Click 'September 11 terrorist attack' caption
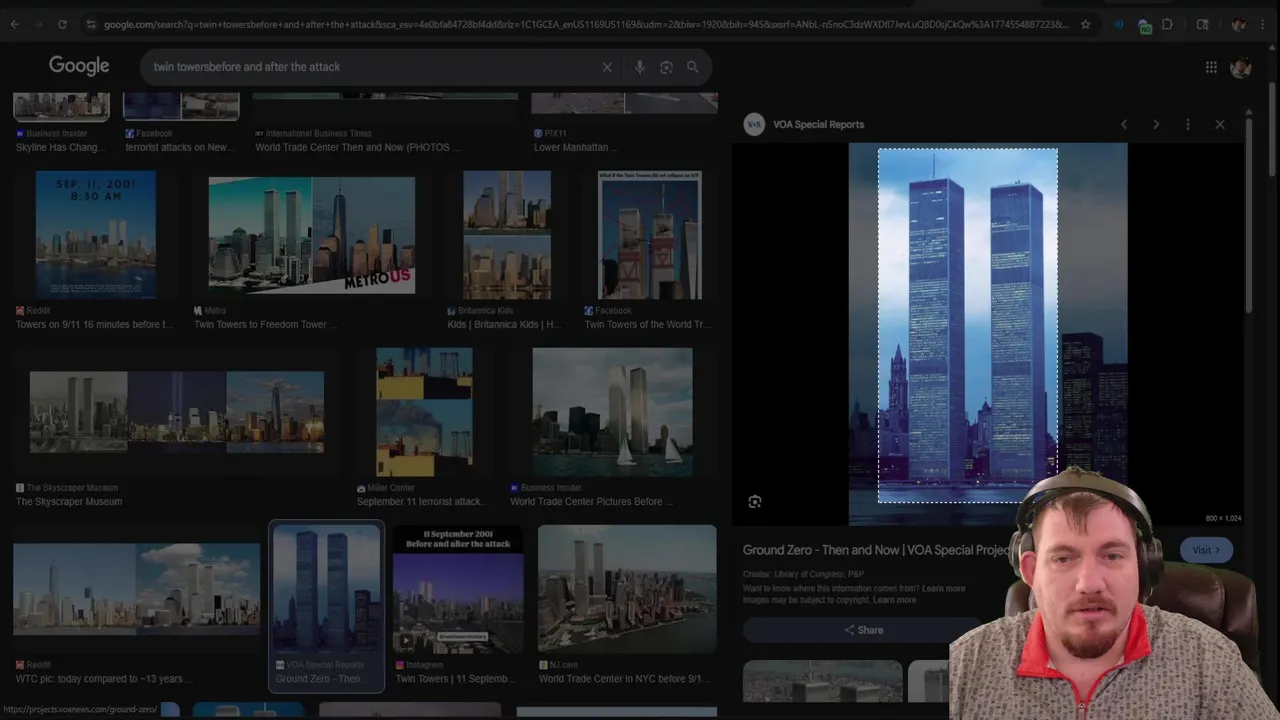Viewport: 1280px width, 720px height. coord(419,502)
